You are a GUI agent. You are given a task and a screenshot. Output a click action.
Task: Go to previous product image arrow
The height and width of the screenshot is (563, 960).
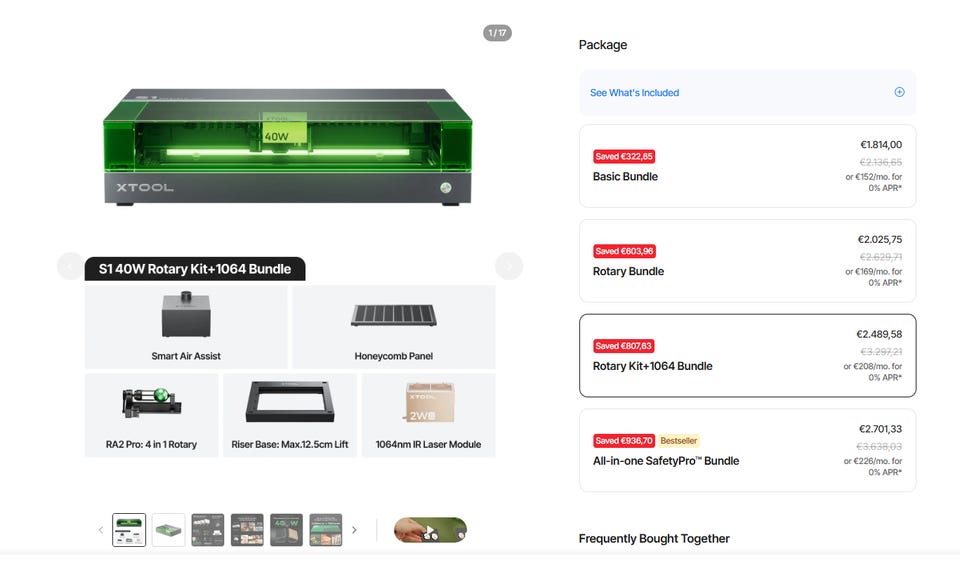pos(70,266)
